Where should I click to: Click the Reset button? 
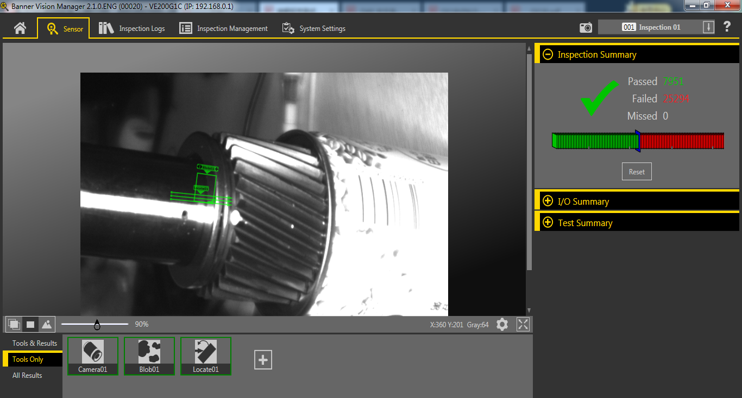click(636, 172)
